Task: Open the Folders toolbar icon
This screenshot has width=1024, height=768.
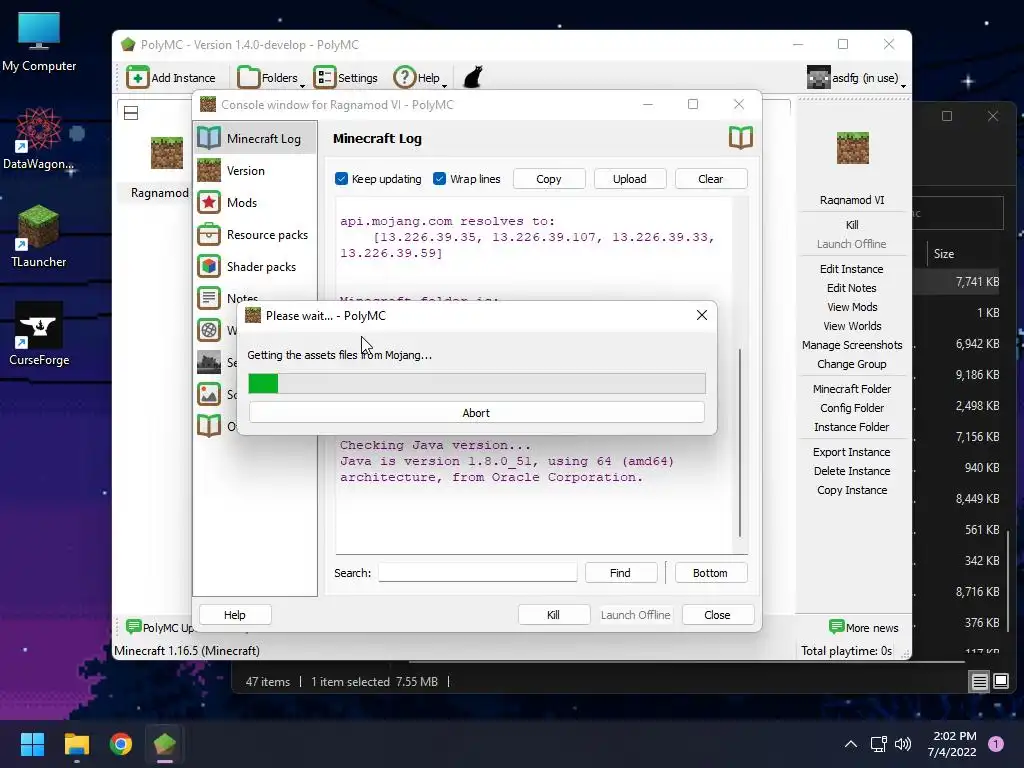Action: [248, 78]
